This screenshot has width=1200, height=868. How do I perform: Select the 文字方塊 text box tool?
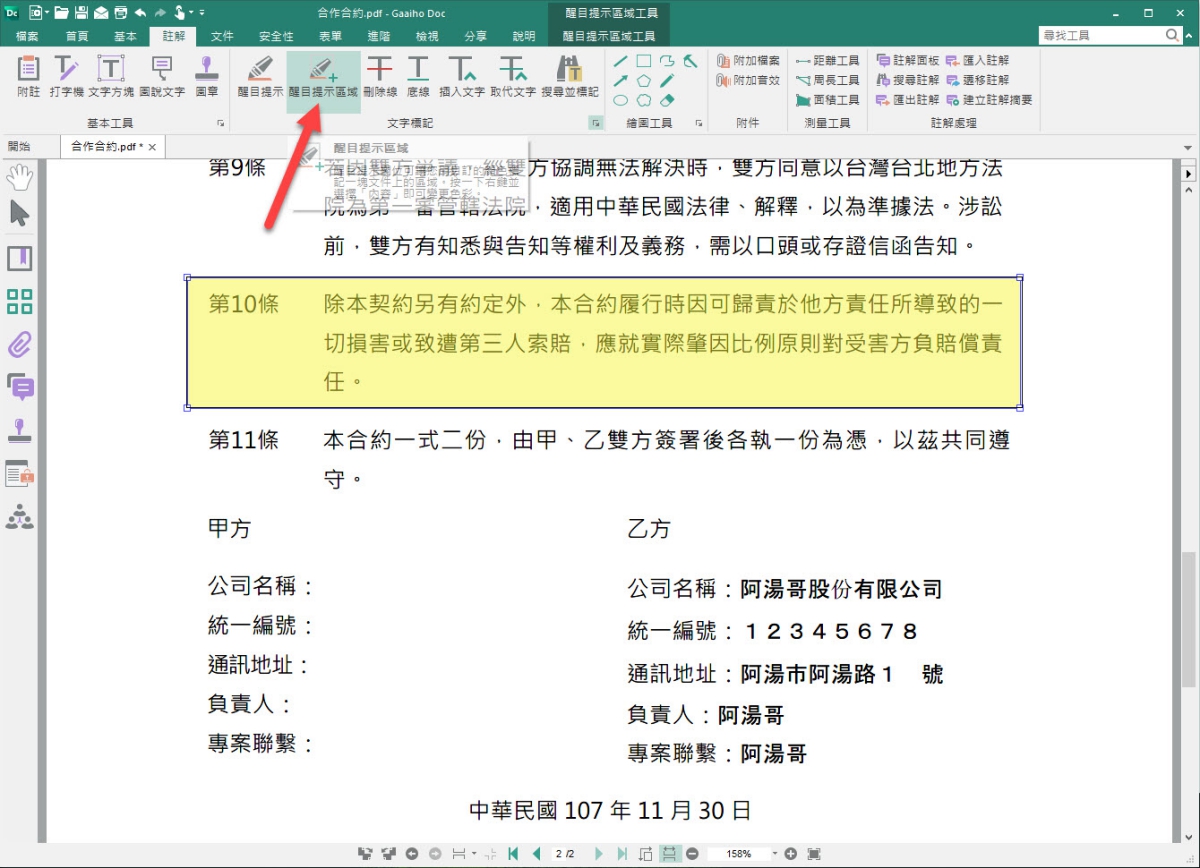110,76
